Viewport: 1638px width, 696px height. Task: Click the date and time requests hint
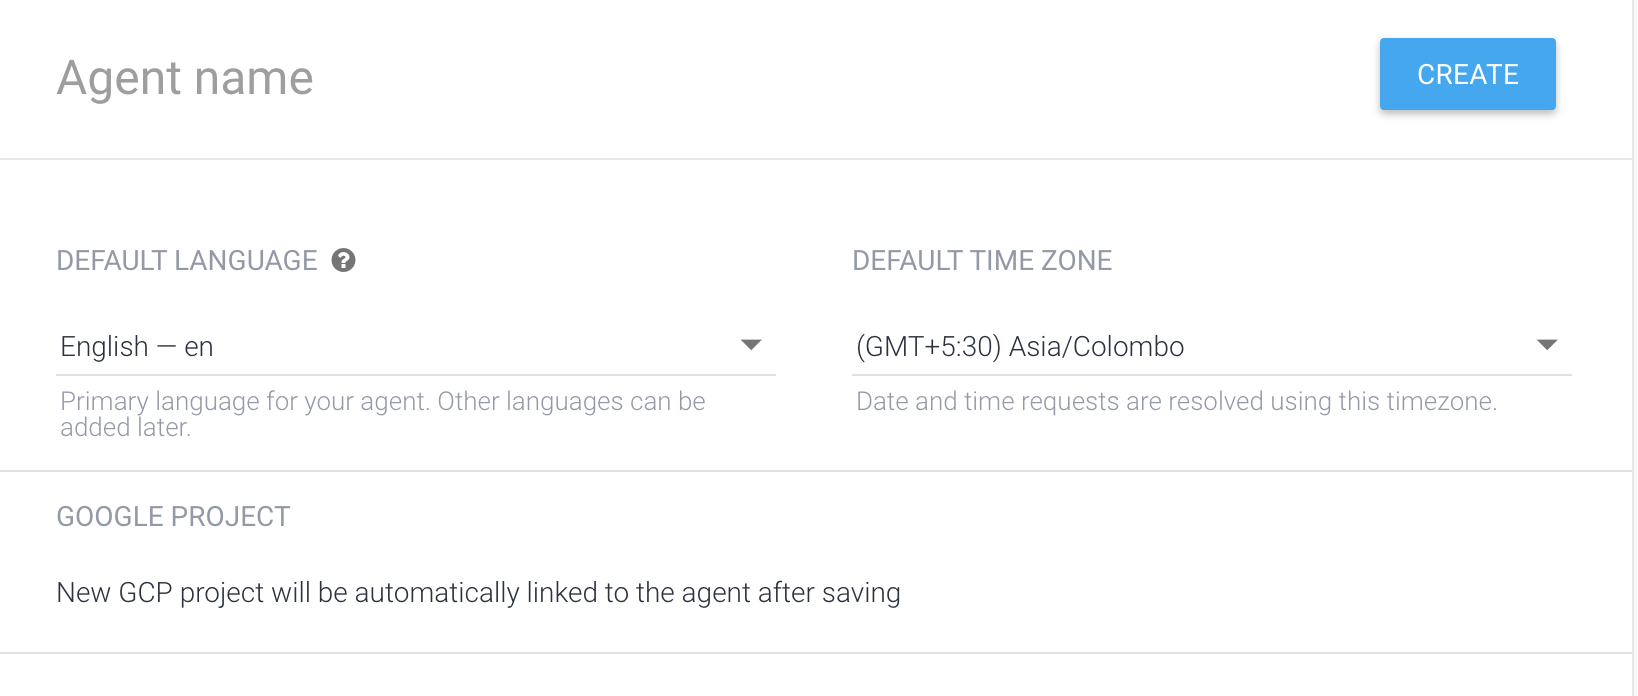[1176, 402]
